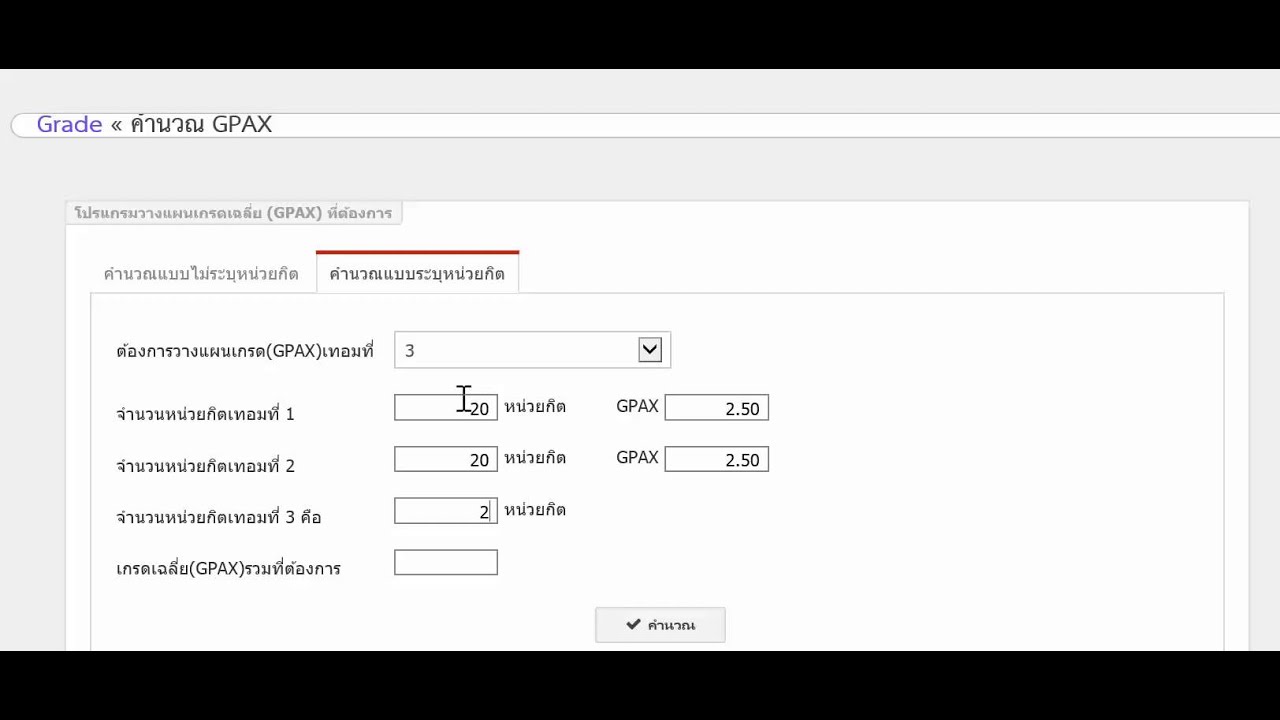
Task: Click the จำนวนหน่วยกิตเทอมที่ 2 label
Action: coord(205,465)
